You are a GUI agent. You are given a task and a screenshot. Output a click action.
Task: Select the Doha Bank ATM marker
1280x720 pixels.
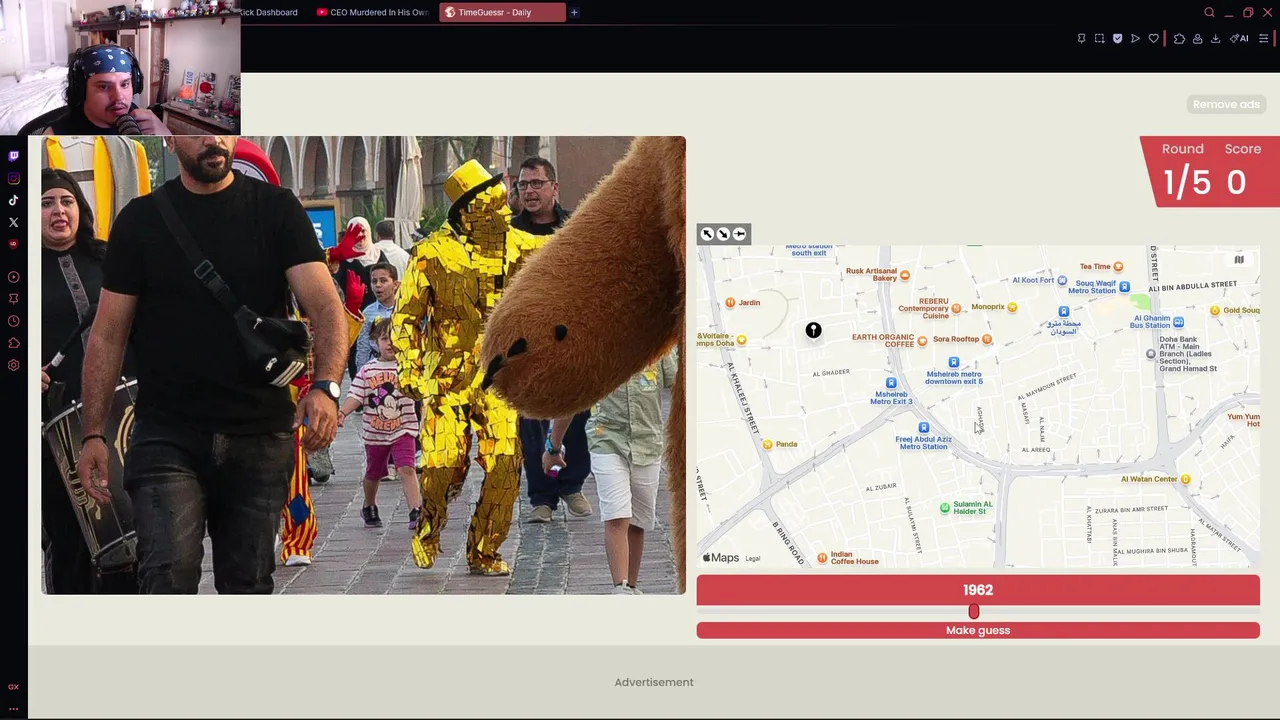(1150, 354)
